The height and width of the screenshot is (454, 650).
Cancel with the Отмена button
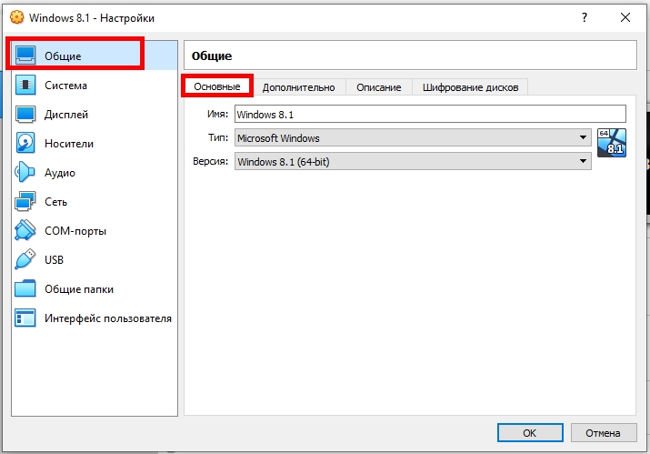(x=604, y=433)
